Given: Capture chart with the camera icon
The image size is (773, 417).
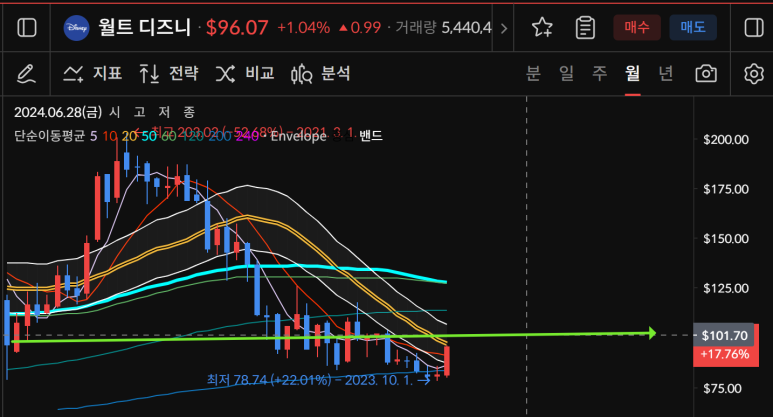Looking at the screenshot, I should 706,74.
